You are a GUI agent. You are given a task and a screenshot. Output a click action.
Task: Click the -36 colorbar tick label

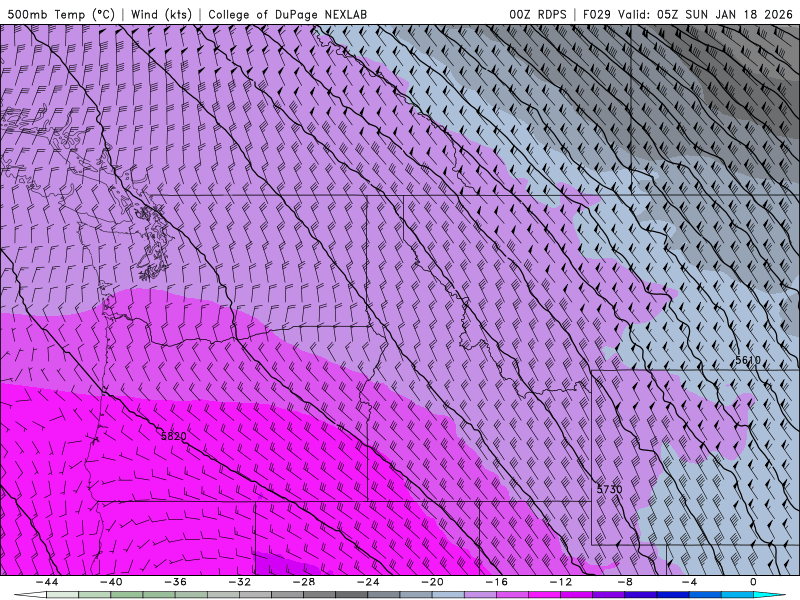(x=175, y=582)
